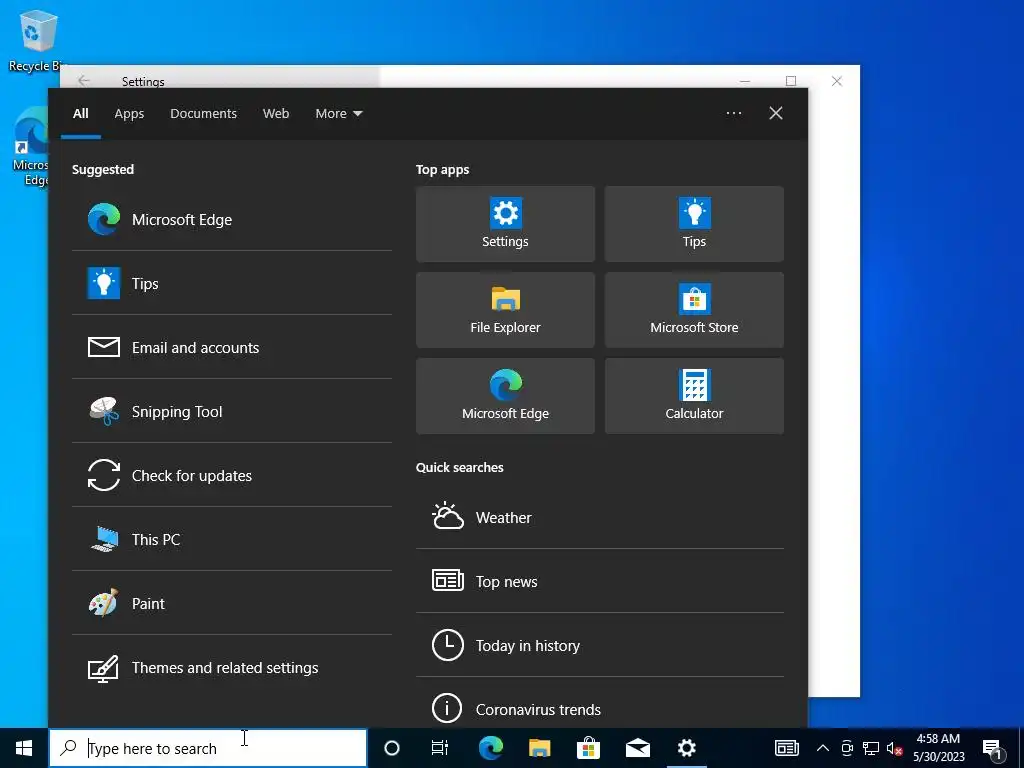The width and height of the screenshot is (1024, 768).
Task: Run the Top news quick search
Action: [600, 581]
